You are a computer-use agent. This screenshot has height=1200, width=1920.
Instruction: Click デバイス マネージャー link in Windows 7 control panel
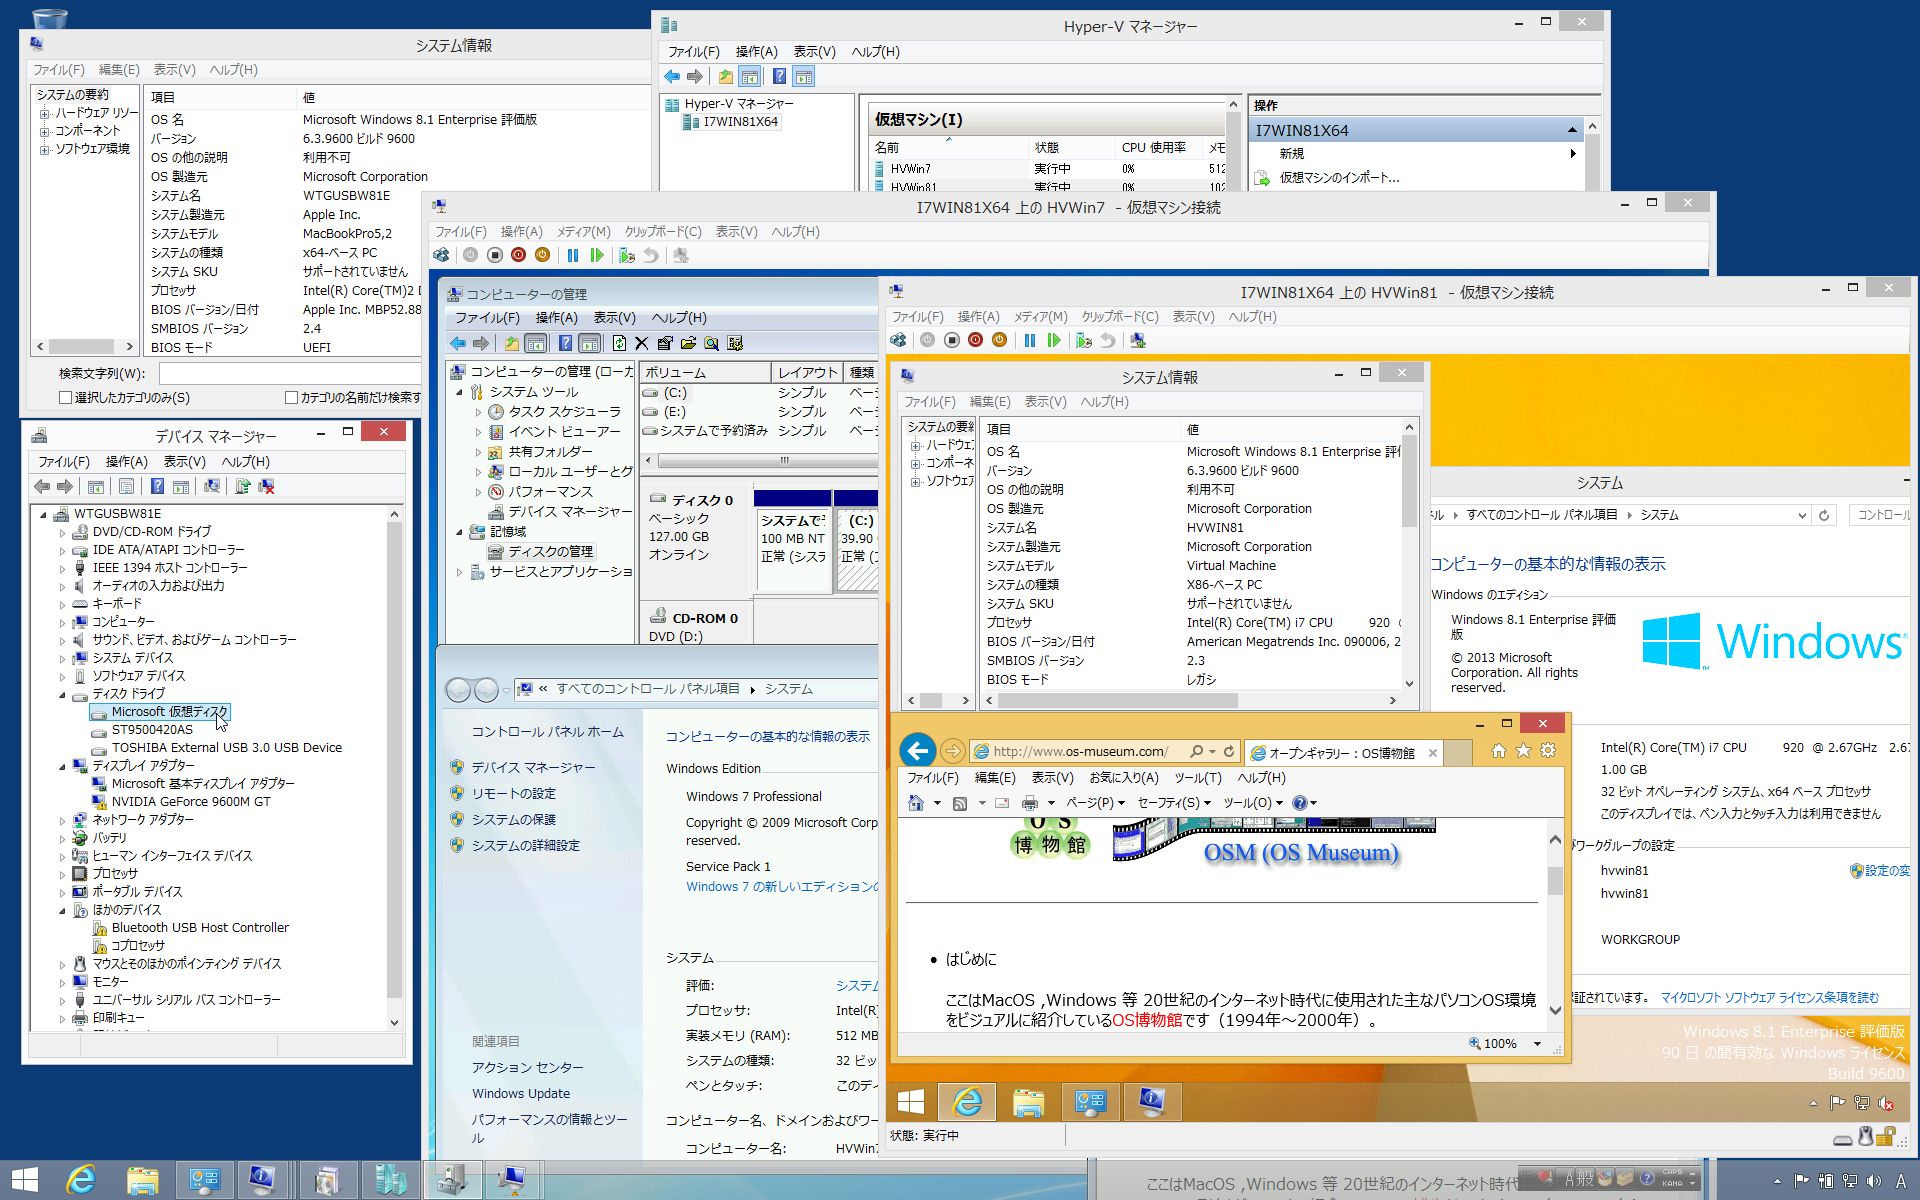[533, 768]
